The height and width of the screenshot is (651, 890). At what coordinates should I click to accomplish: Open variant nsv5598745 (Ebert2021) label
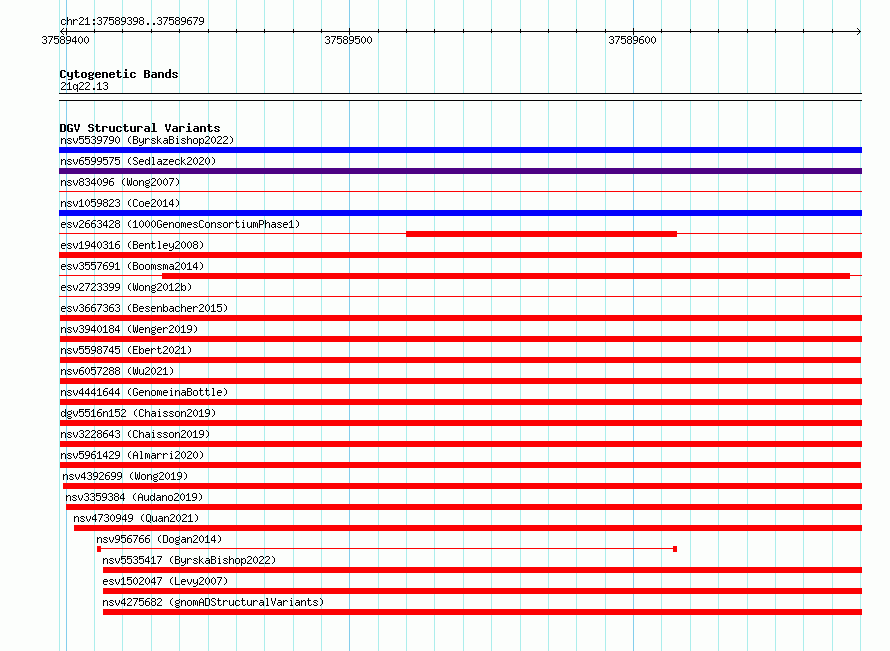(x=126, y=350)
